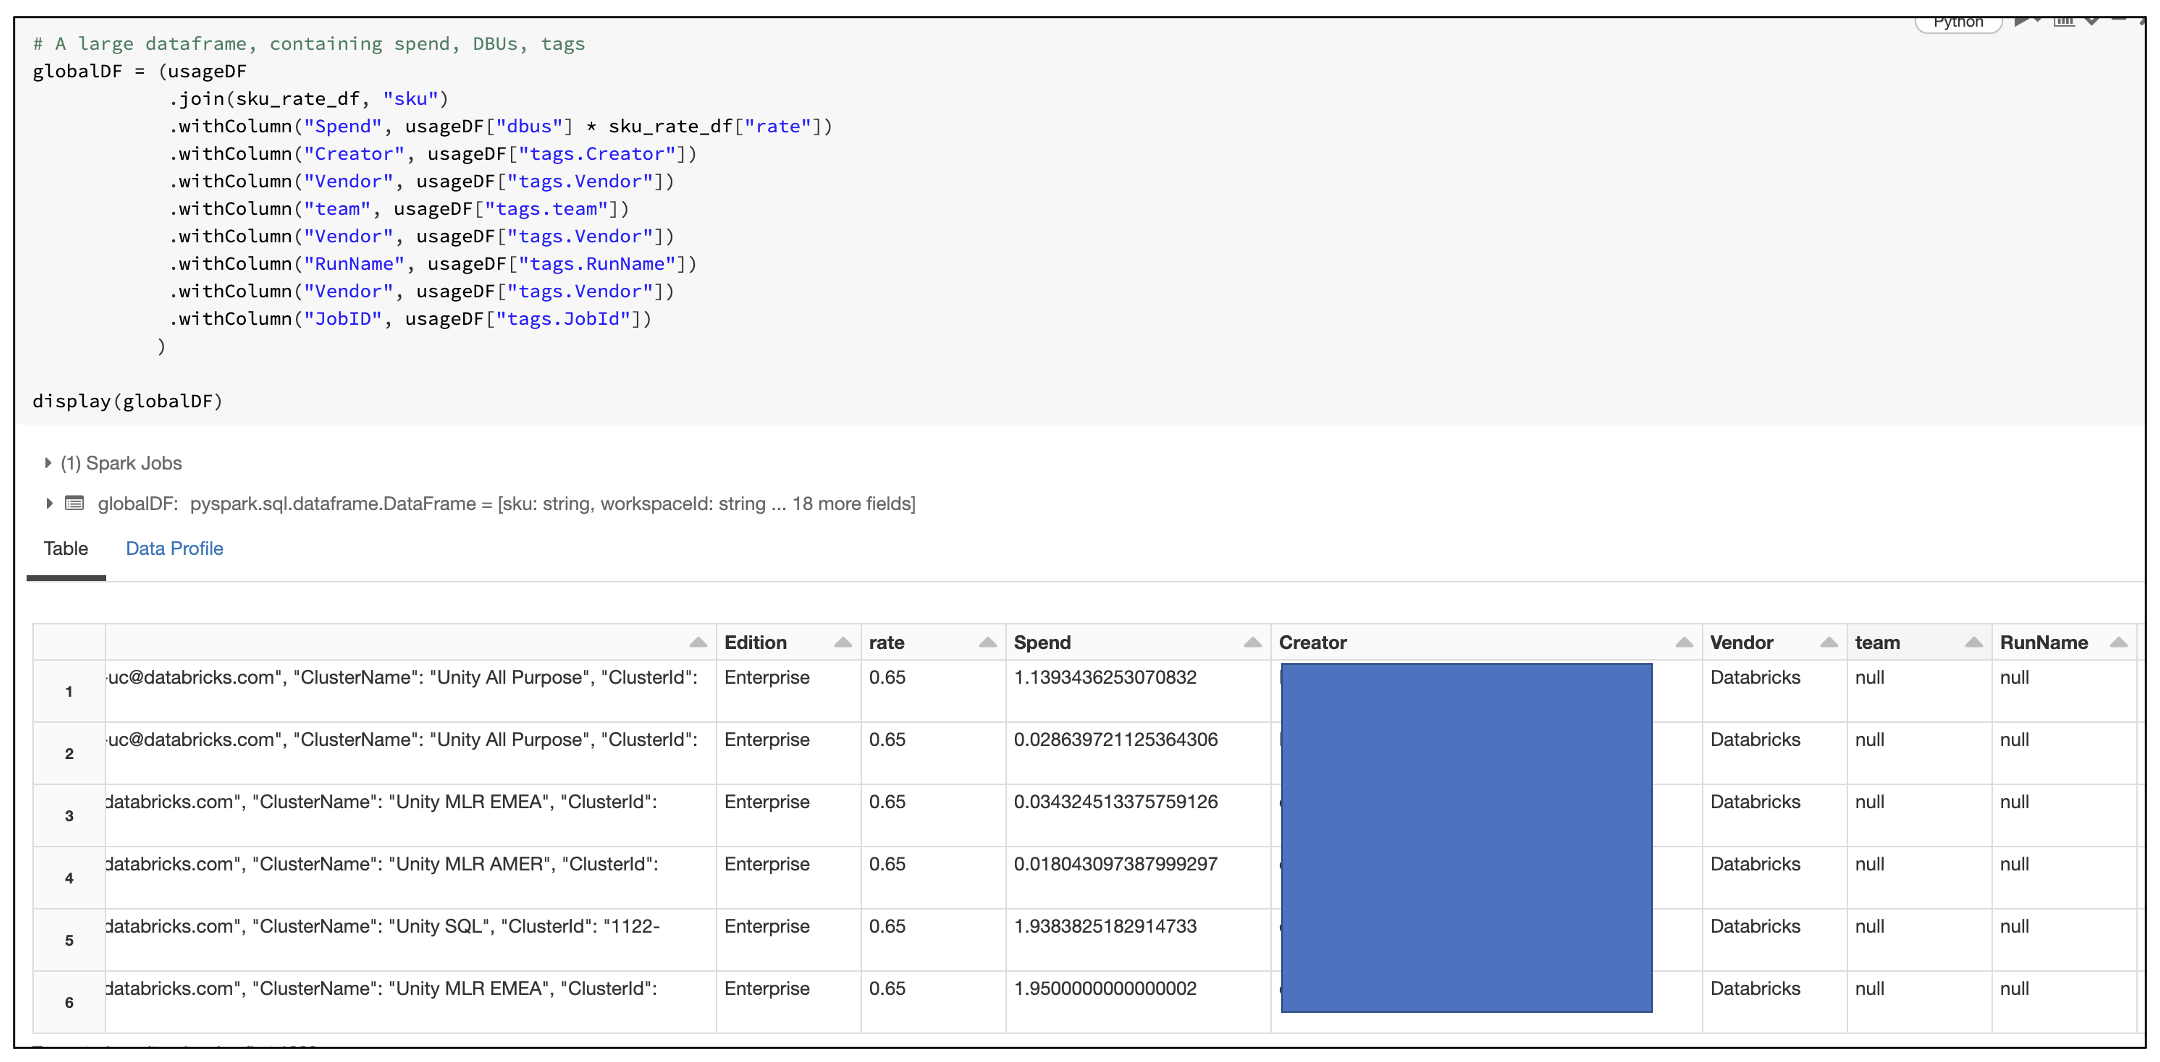
Task: Click Spend value 0.028639721125364306
Action: pyautogui.click(x=1116, y=740)
